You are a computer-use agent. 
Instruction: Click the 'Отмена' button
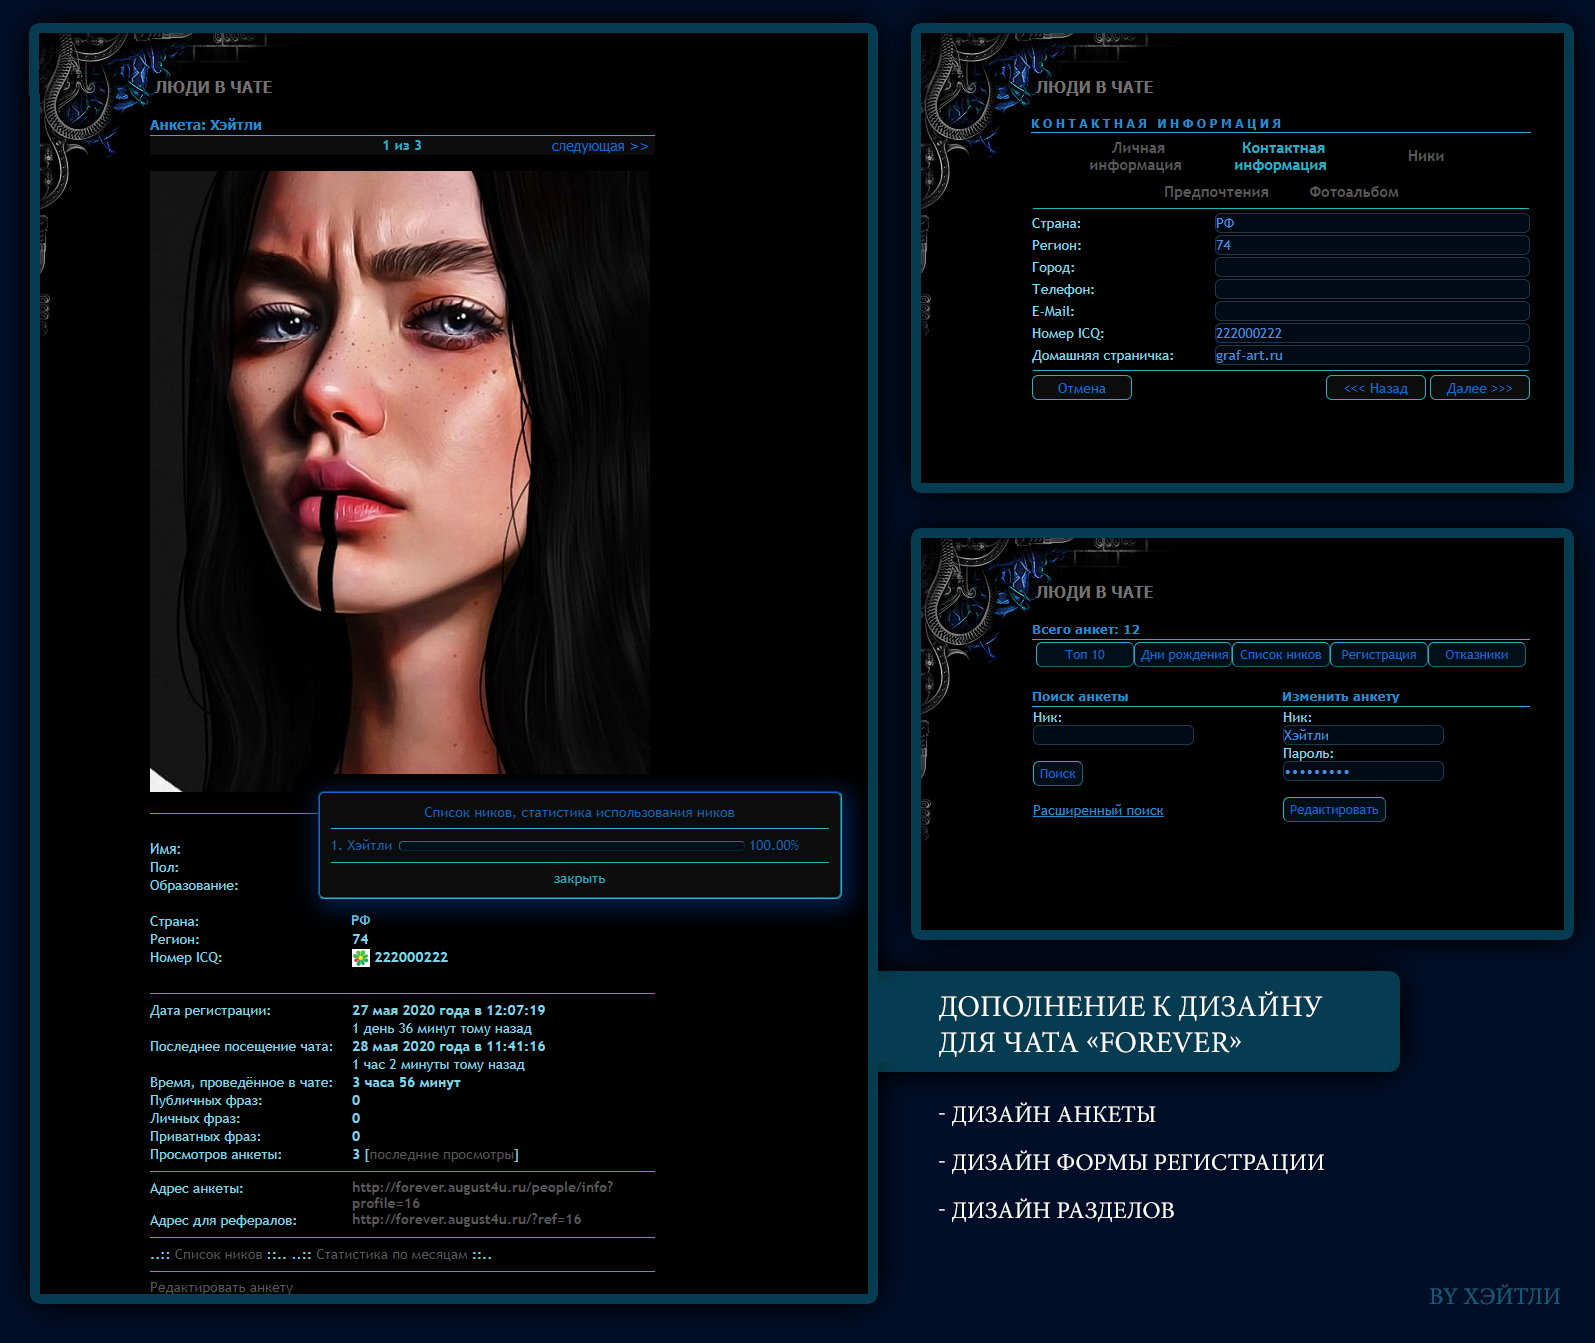pyautogui.click(x=1082, y=388)
